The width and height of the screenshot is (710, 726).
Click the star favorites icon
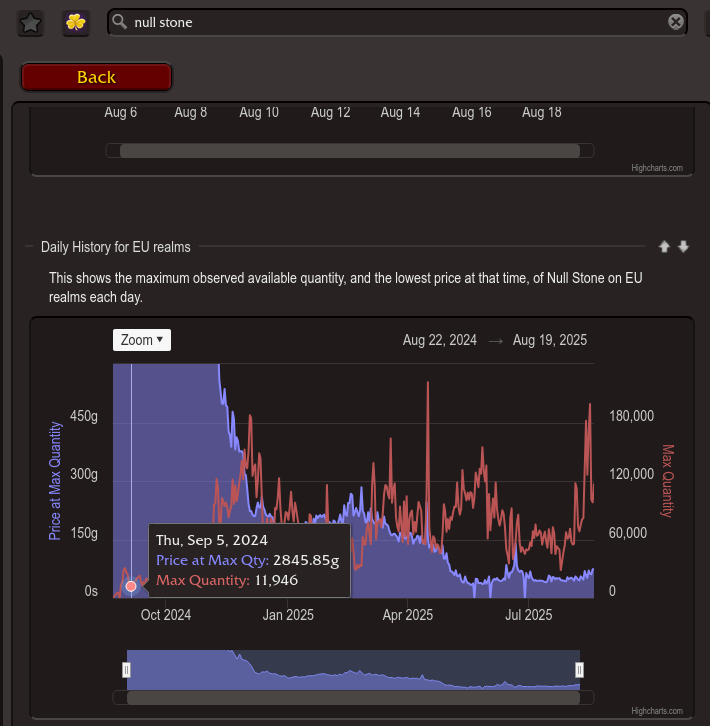click(31, 23)
